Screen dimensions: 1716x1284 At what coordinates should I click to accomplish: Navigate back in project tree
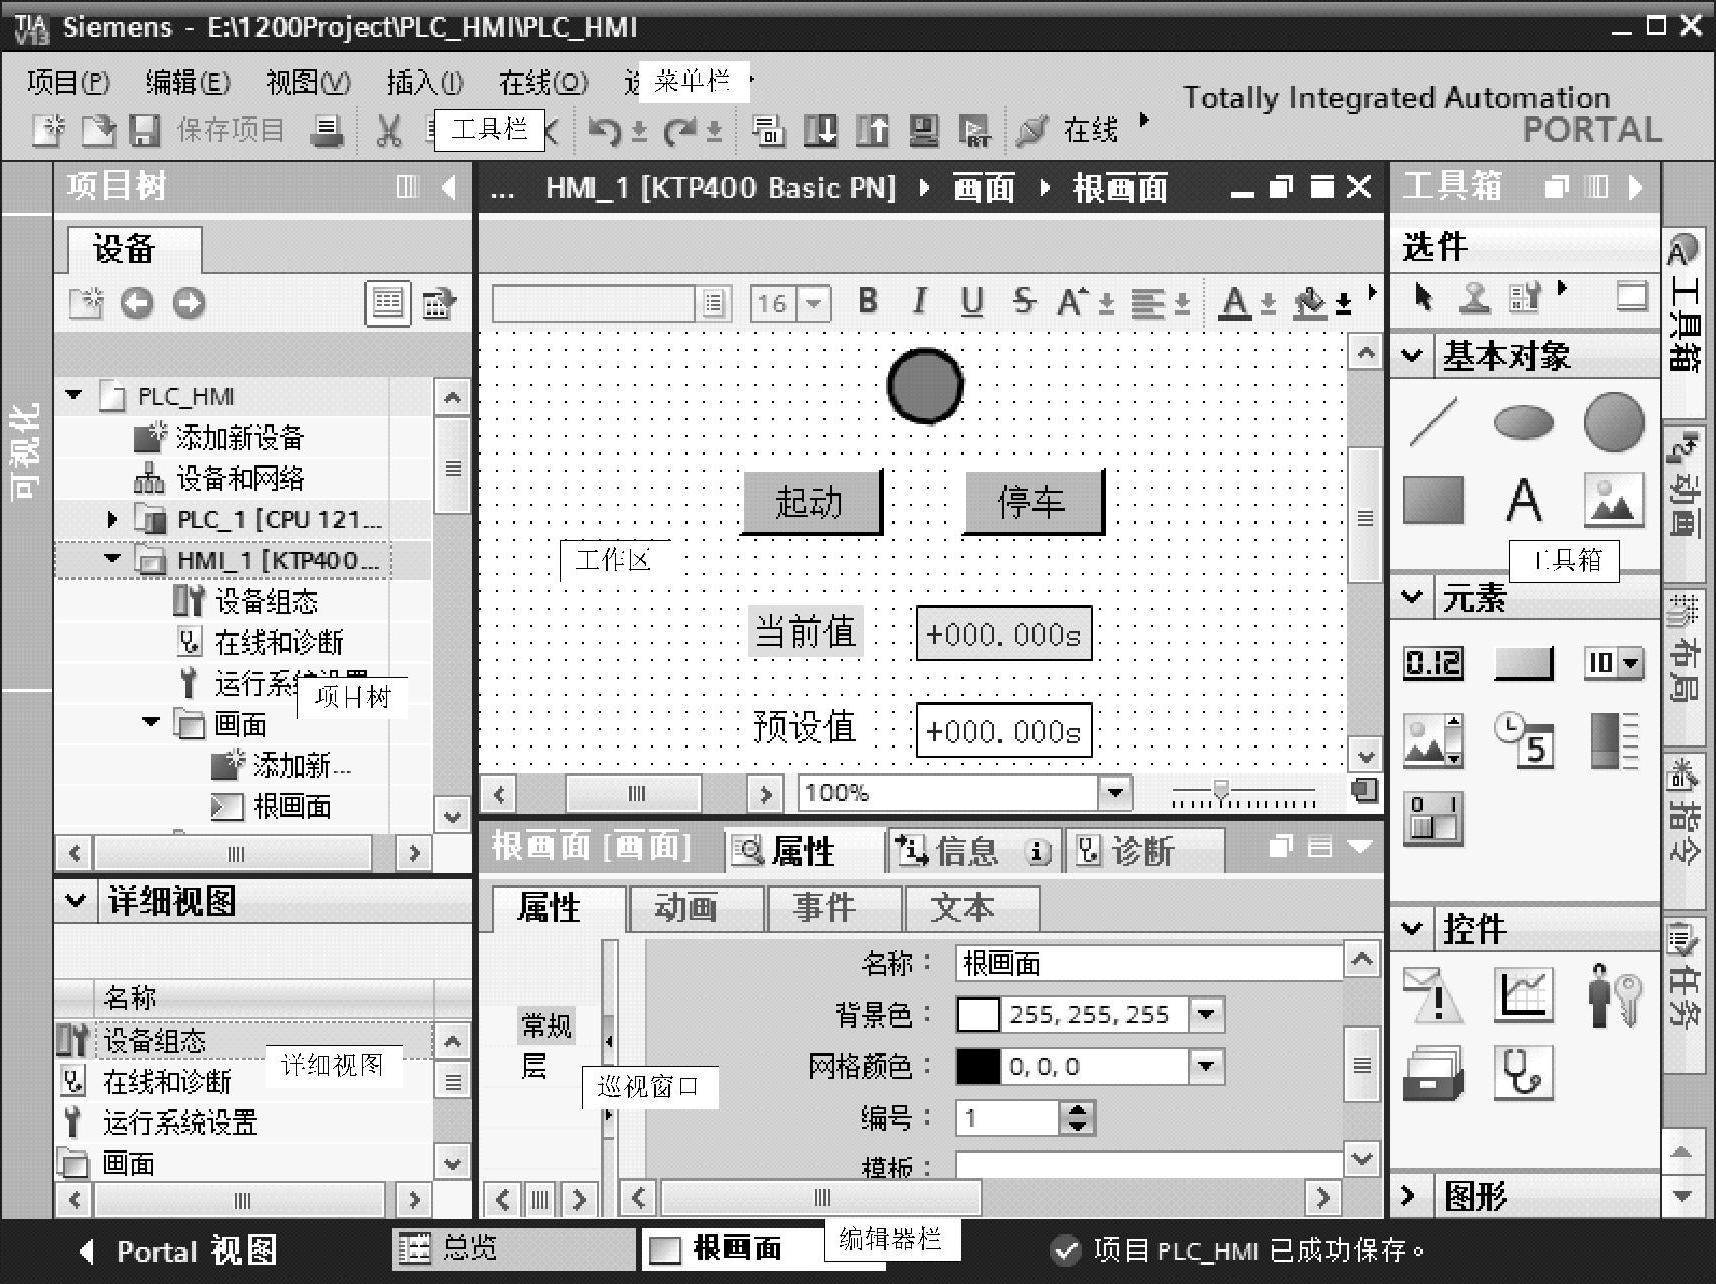point(137,302)
